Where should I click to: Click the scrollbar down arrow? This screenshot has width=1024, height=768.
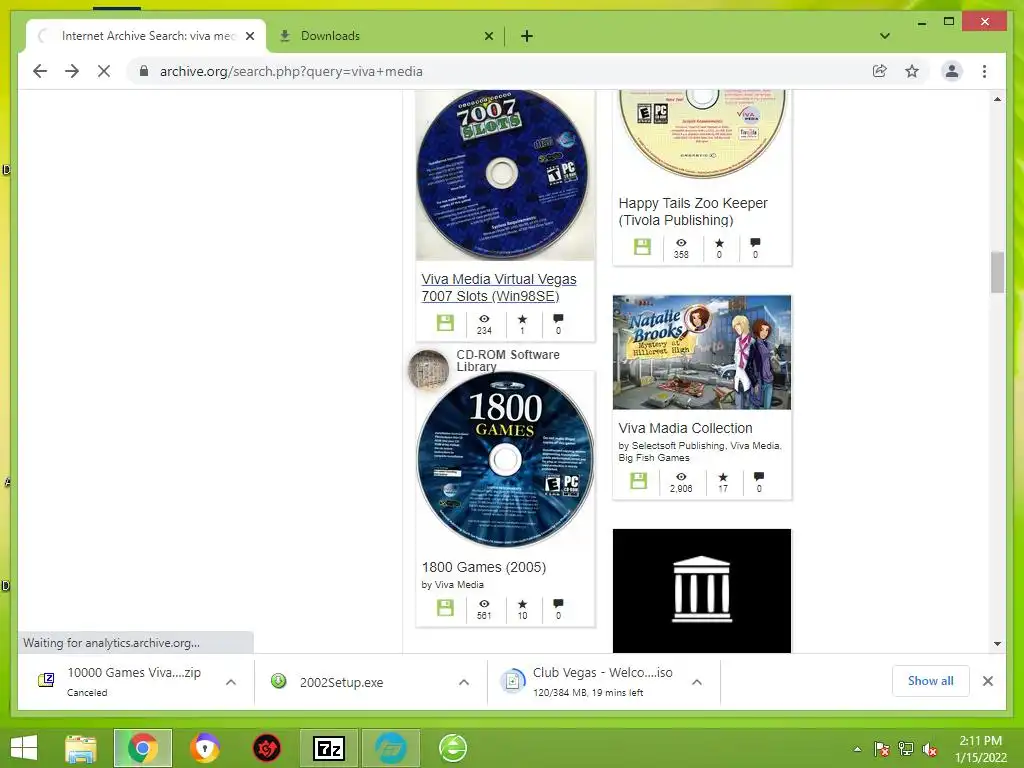click(x=997, y=644)
